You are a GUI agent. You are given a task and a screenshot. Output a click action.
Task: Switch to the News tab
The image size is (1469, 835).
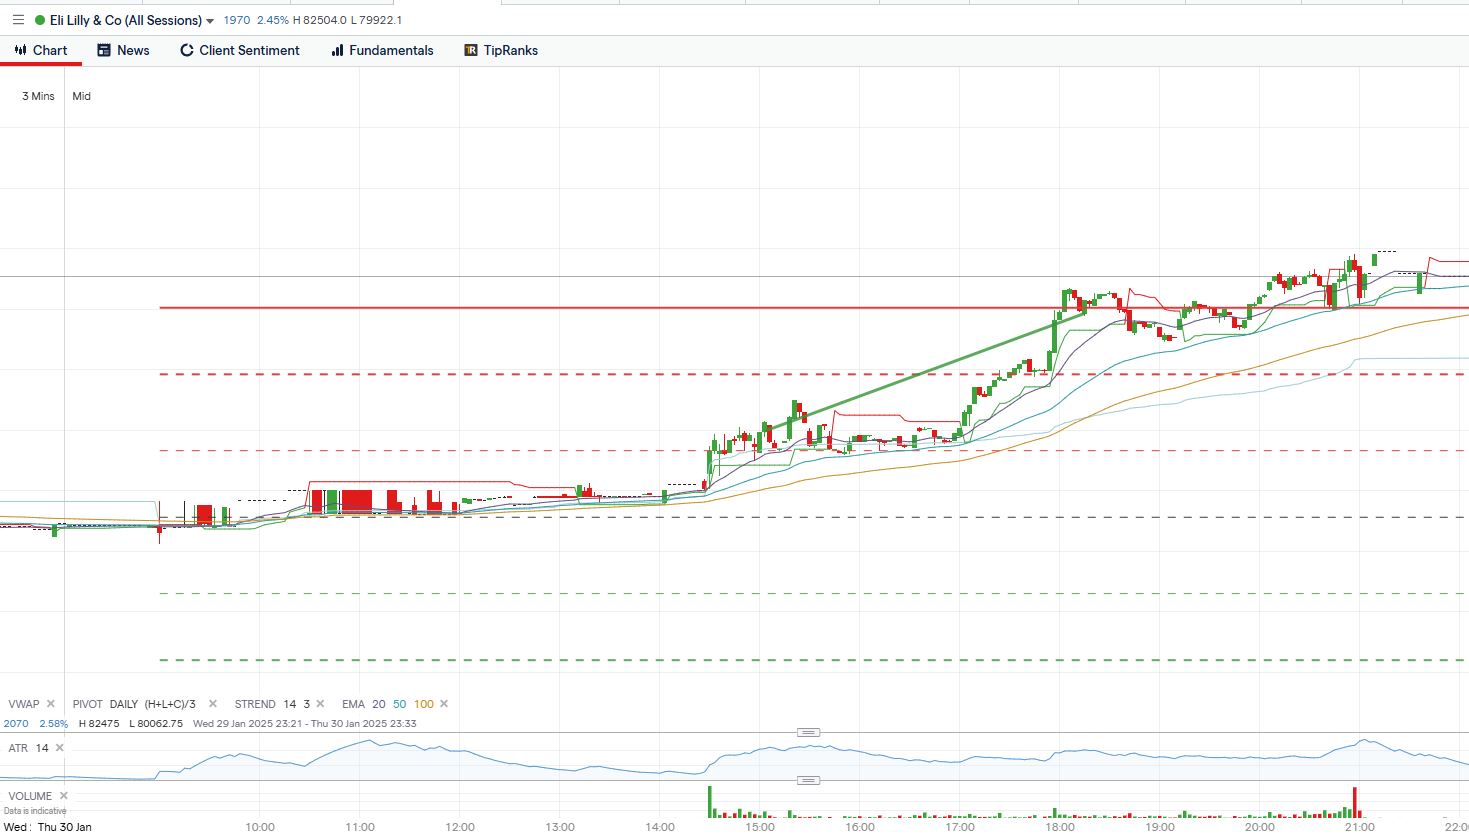click(123, 50)
